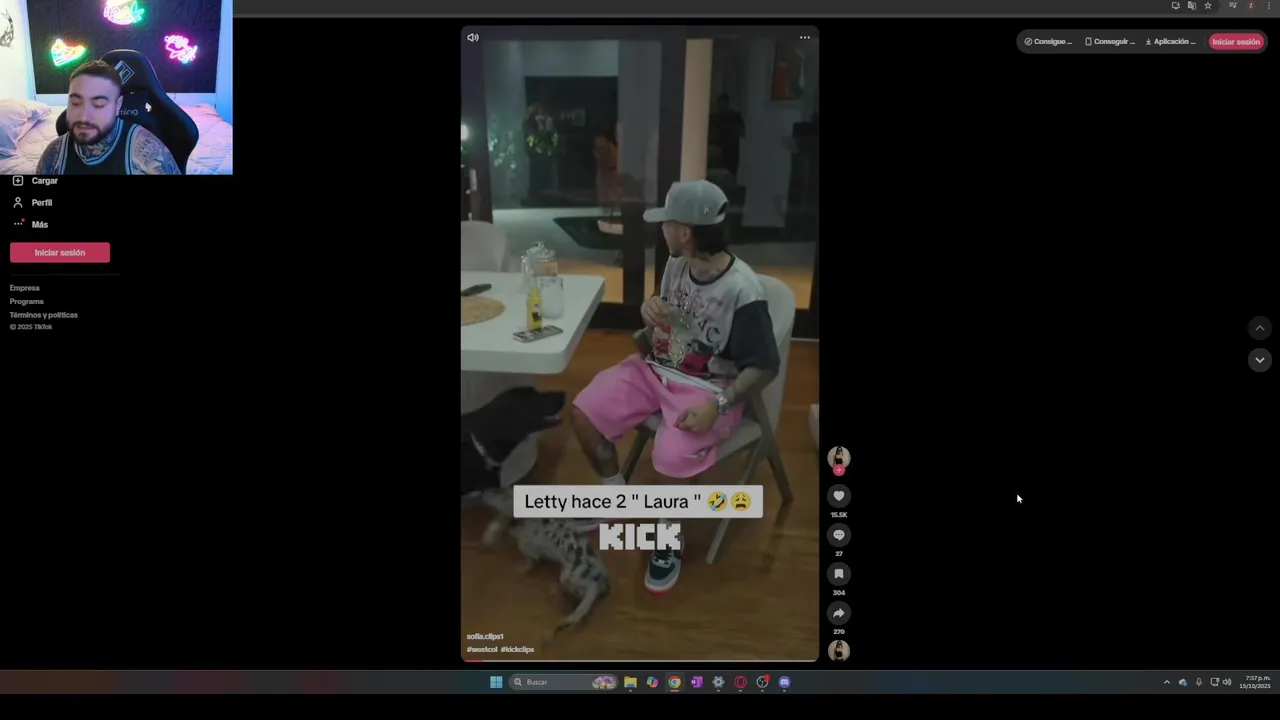Follow creator via red plus badge
Viewport: 1280px width, 720px height.
coord(839,470)
